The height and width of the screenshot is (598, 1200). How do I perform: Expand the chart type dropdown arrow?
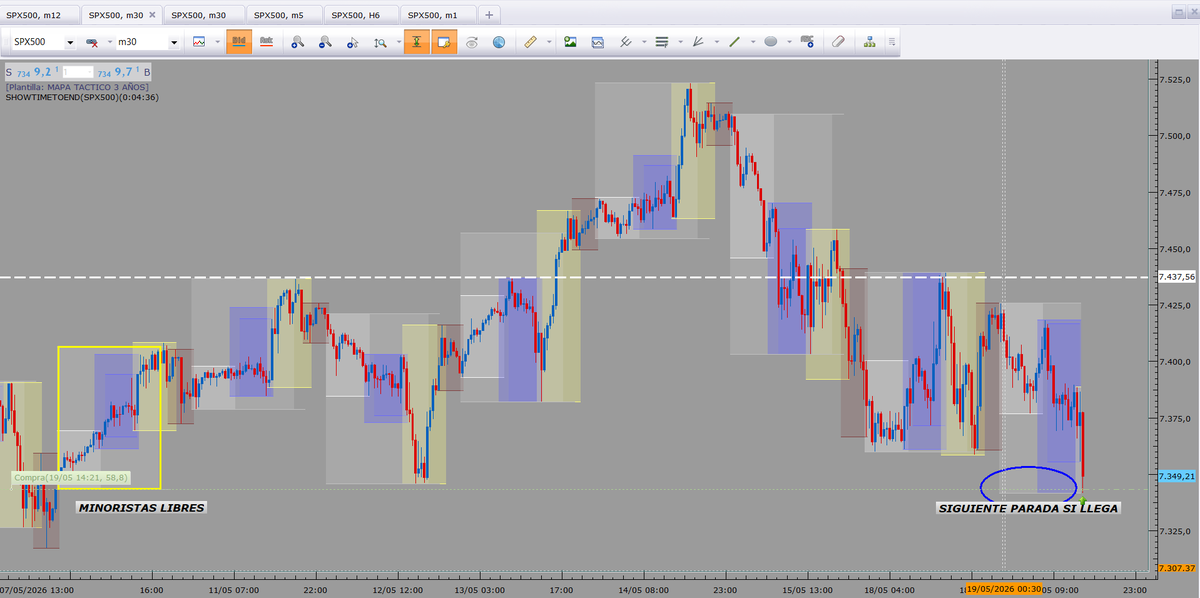217,42
